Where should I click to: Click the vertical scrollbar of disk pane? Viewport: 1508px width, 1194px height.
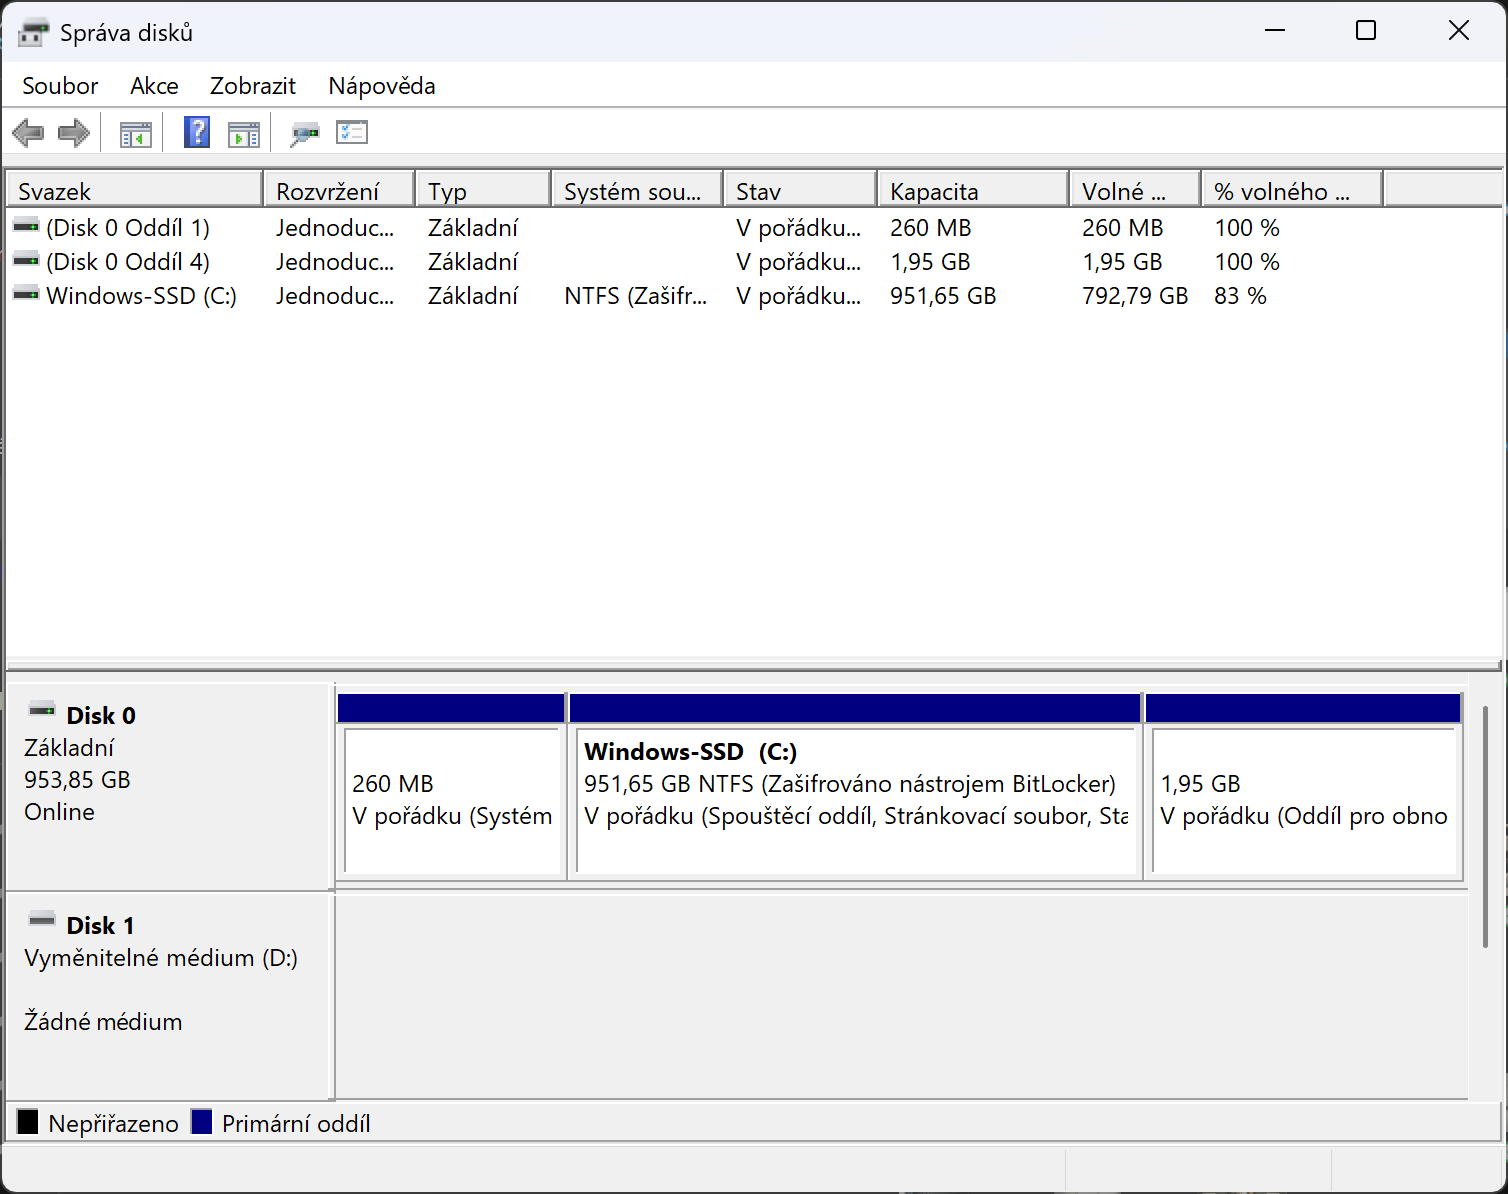[x=1485, y=826]
